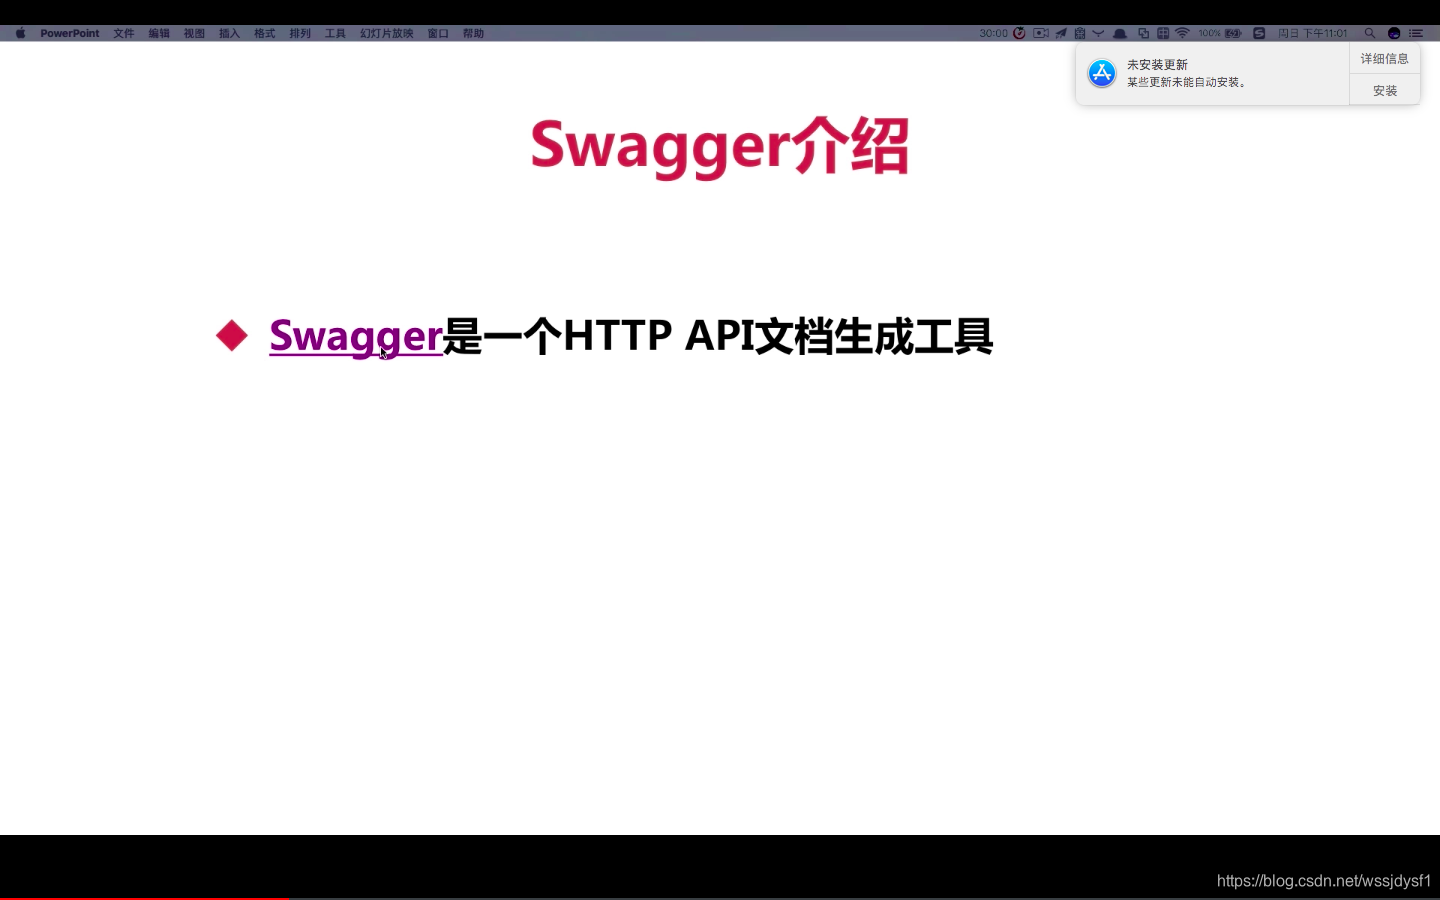Open Spotlight search magnifier
Viewport: 1440px width, 900px height.
(x=1370, y=33)
